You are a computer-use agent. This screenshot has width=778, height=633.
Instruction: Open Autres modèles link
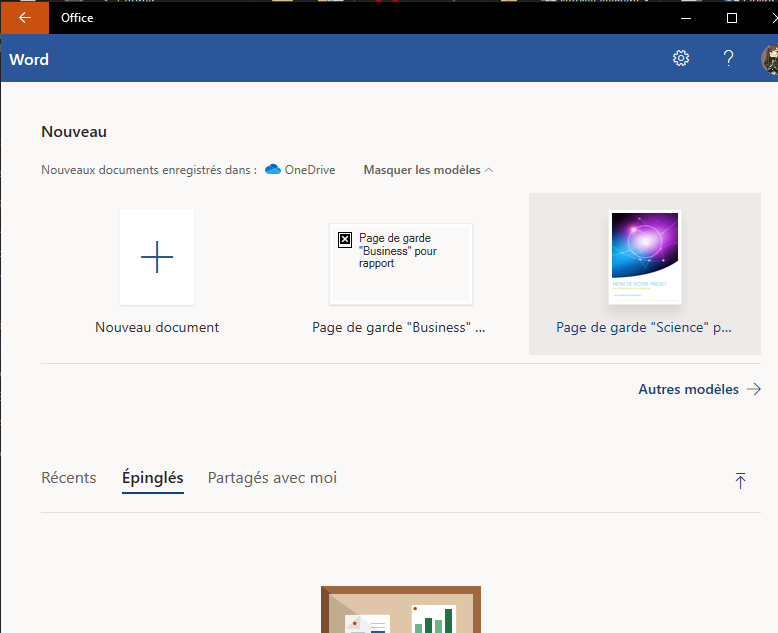[x=700, y=389]
